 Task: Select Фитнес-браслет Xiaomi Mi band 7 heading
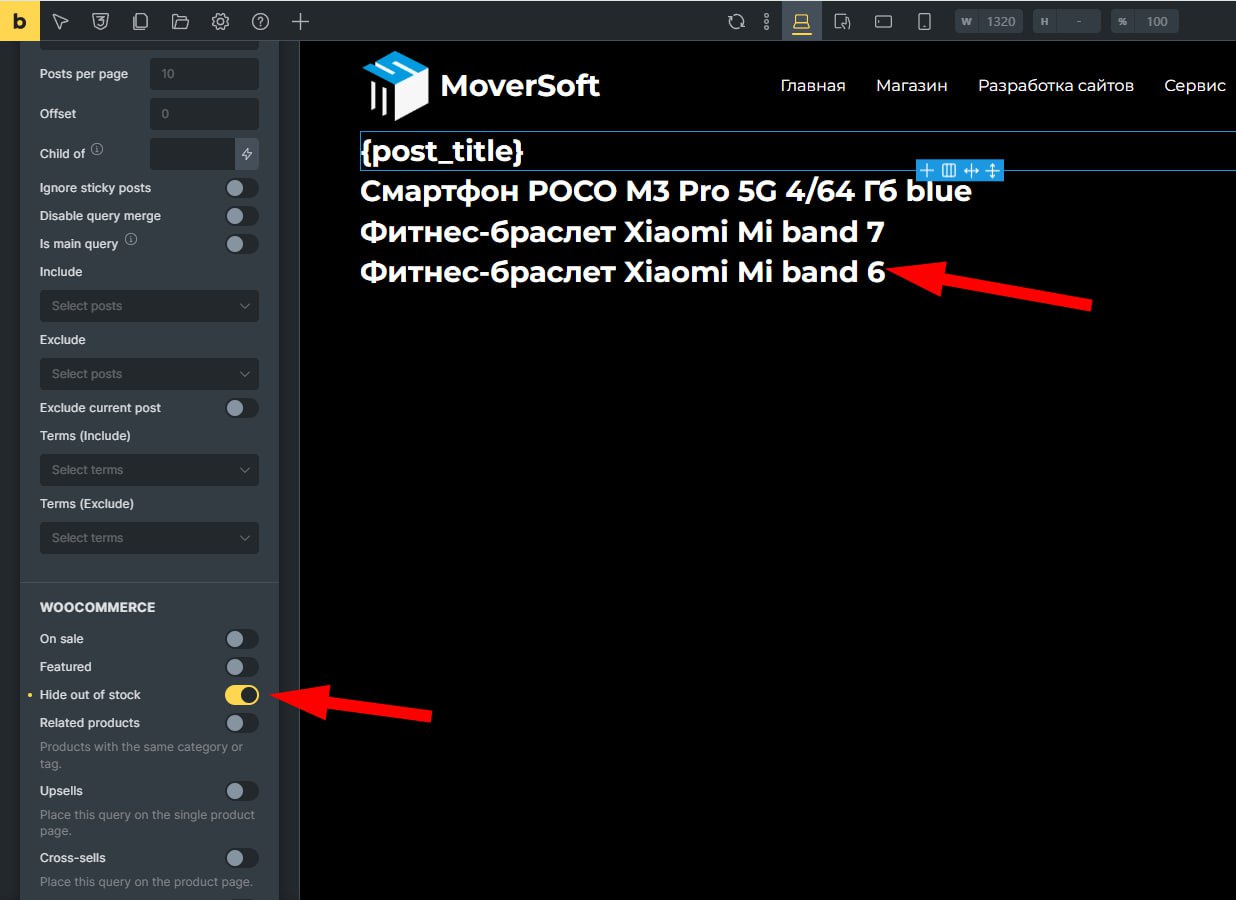tap(622, 232)
